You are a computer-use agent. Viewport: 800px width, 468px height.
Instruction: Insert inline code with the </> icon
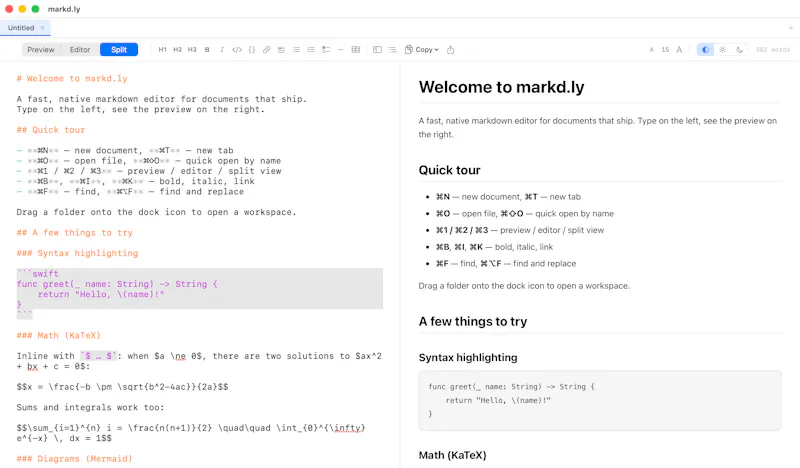coord(237,50)
